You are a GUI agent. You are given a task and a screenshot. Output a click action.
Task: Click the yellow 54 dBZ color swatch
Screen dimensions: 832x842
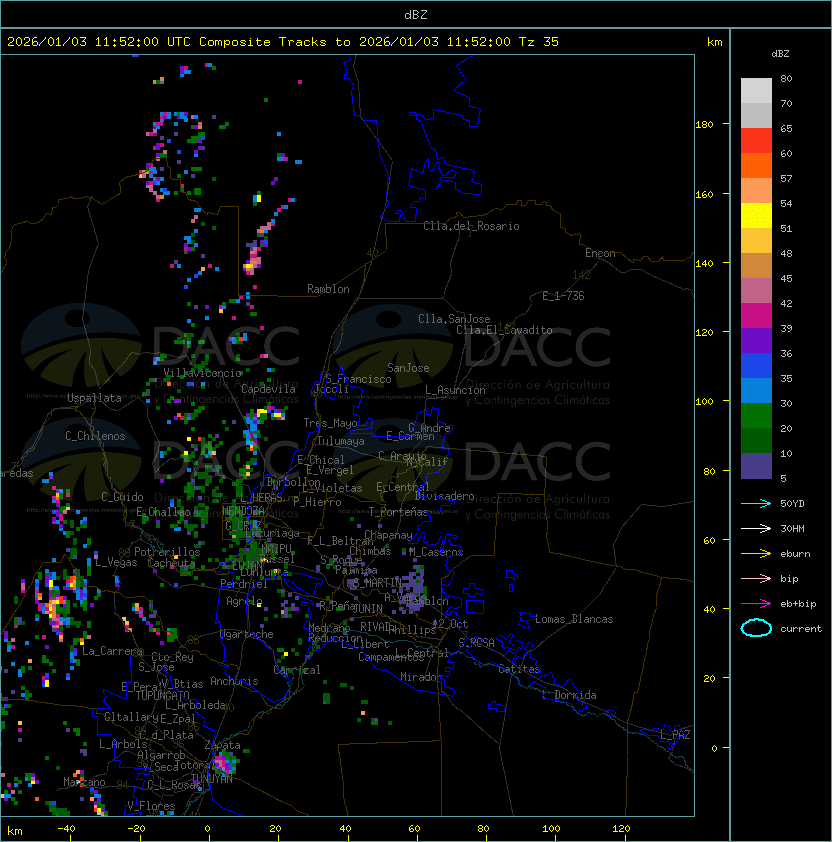(x=756, y=216)
